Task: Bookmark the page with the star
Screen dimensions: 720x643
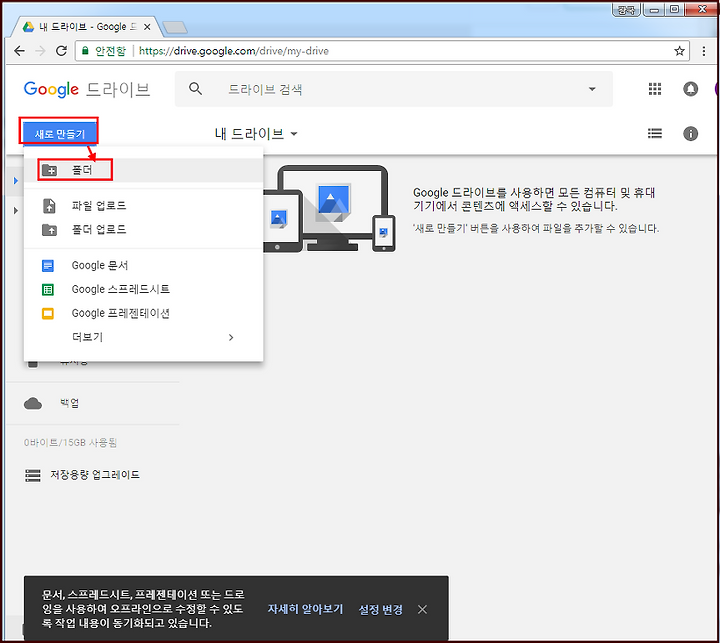Action: pos(679,51)
